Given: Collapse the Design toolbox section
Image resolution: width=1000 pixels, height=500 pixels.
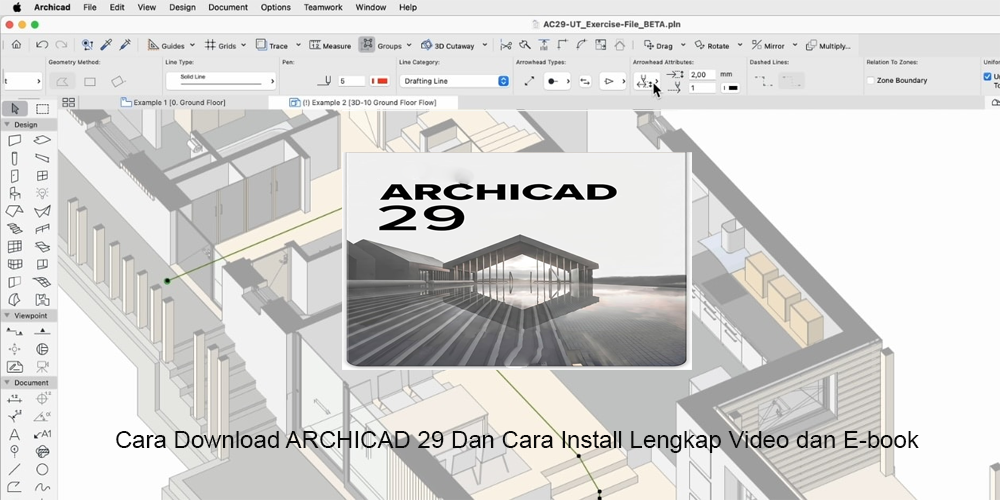Looking at the screenshot, I should (8, 125).
